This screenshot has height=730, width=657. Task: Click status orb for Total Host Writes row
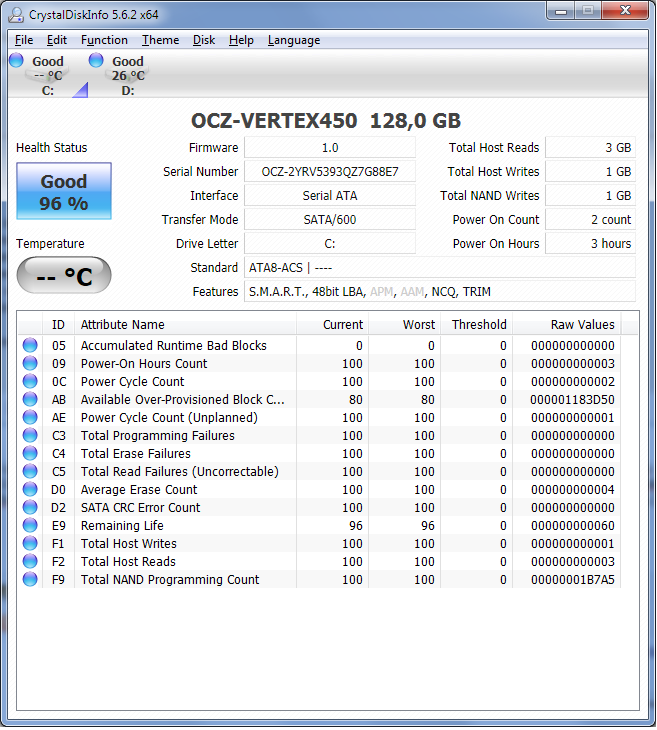coord(30,543)
